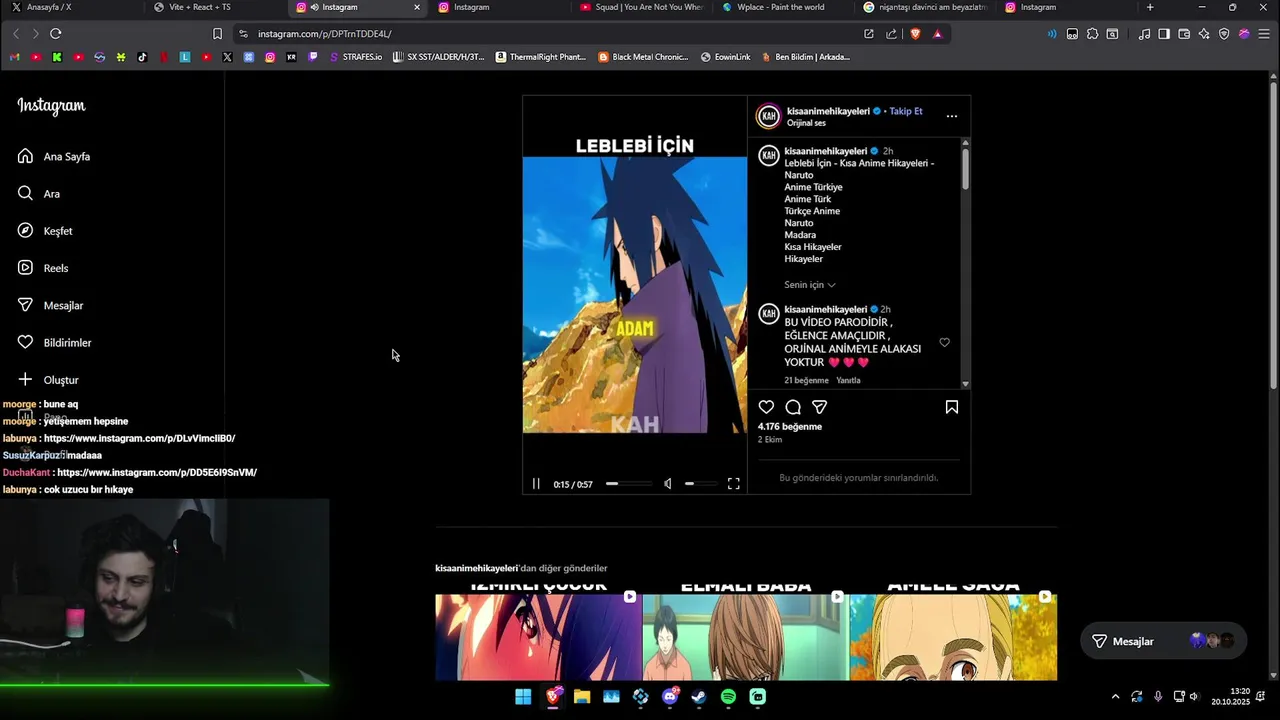Switch to the Squad YouTube tab
The image size is (1280, 720).
click(x=642, y=7)
